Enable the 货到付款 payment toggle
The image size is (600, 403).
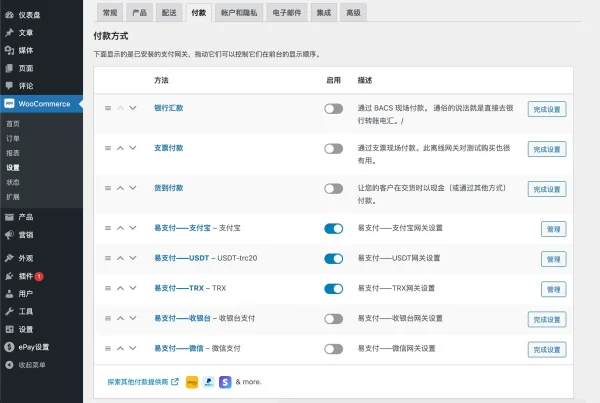point(334,189)
